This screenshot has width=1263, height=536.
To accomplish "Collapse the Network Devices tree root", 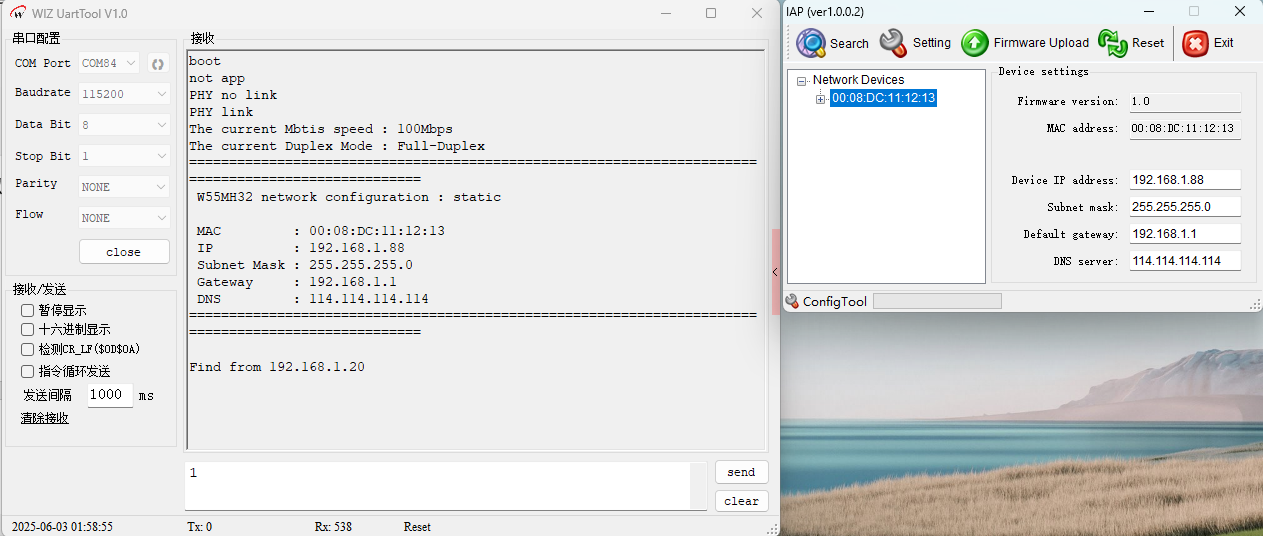I will pos(802,81).
